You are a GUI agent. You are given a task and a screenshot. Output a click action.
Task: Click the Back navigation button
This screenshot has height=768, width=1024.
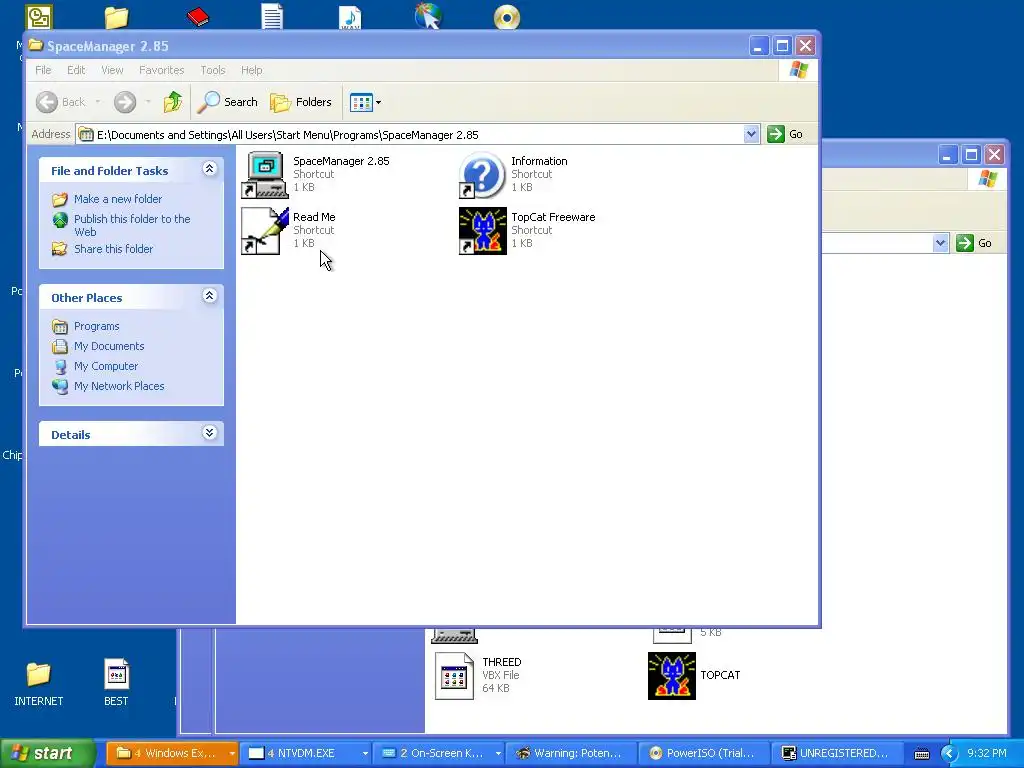61,102
